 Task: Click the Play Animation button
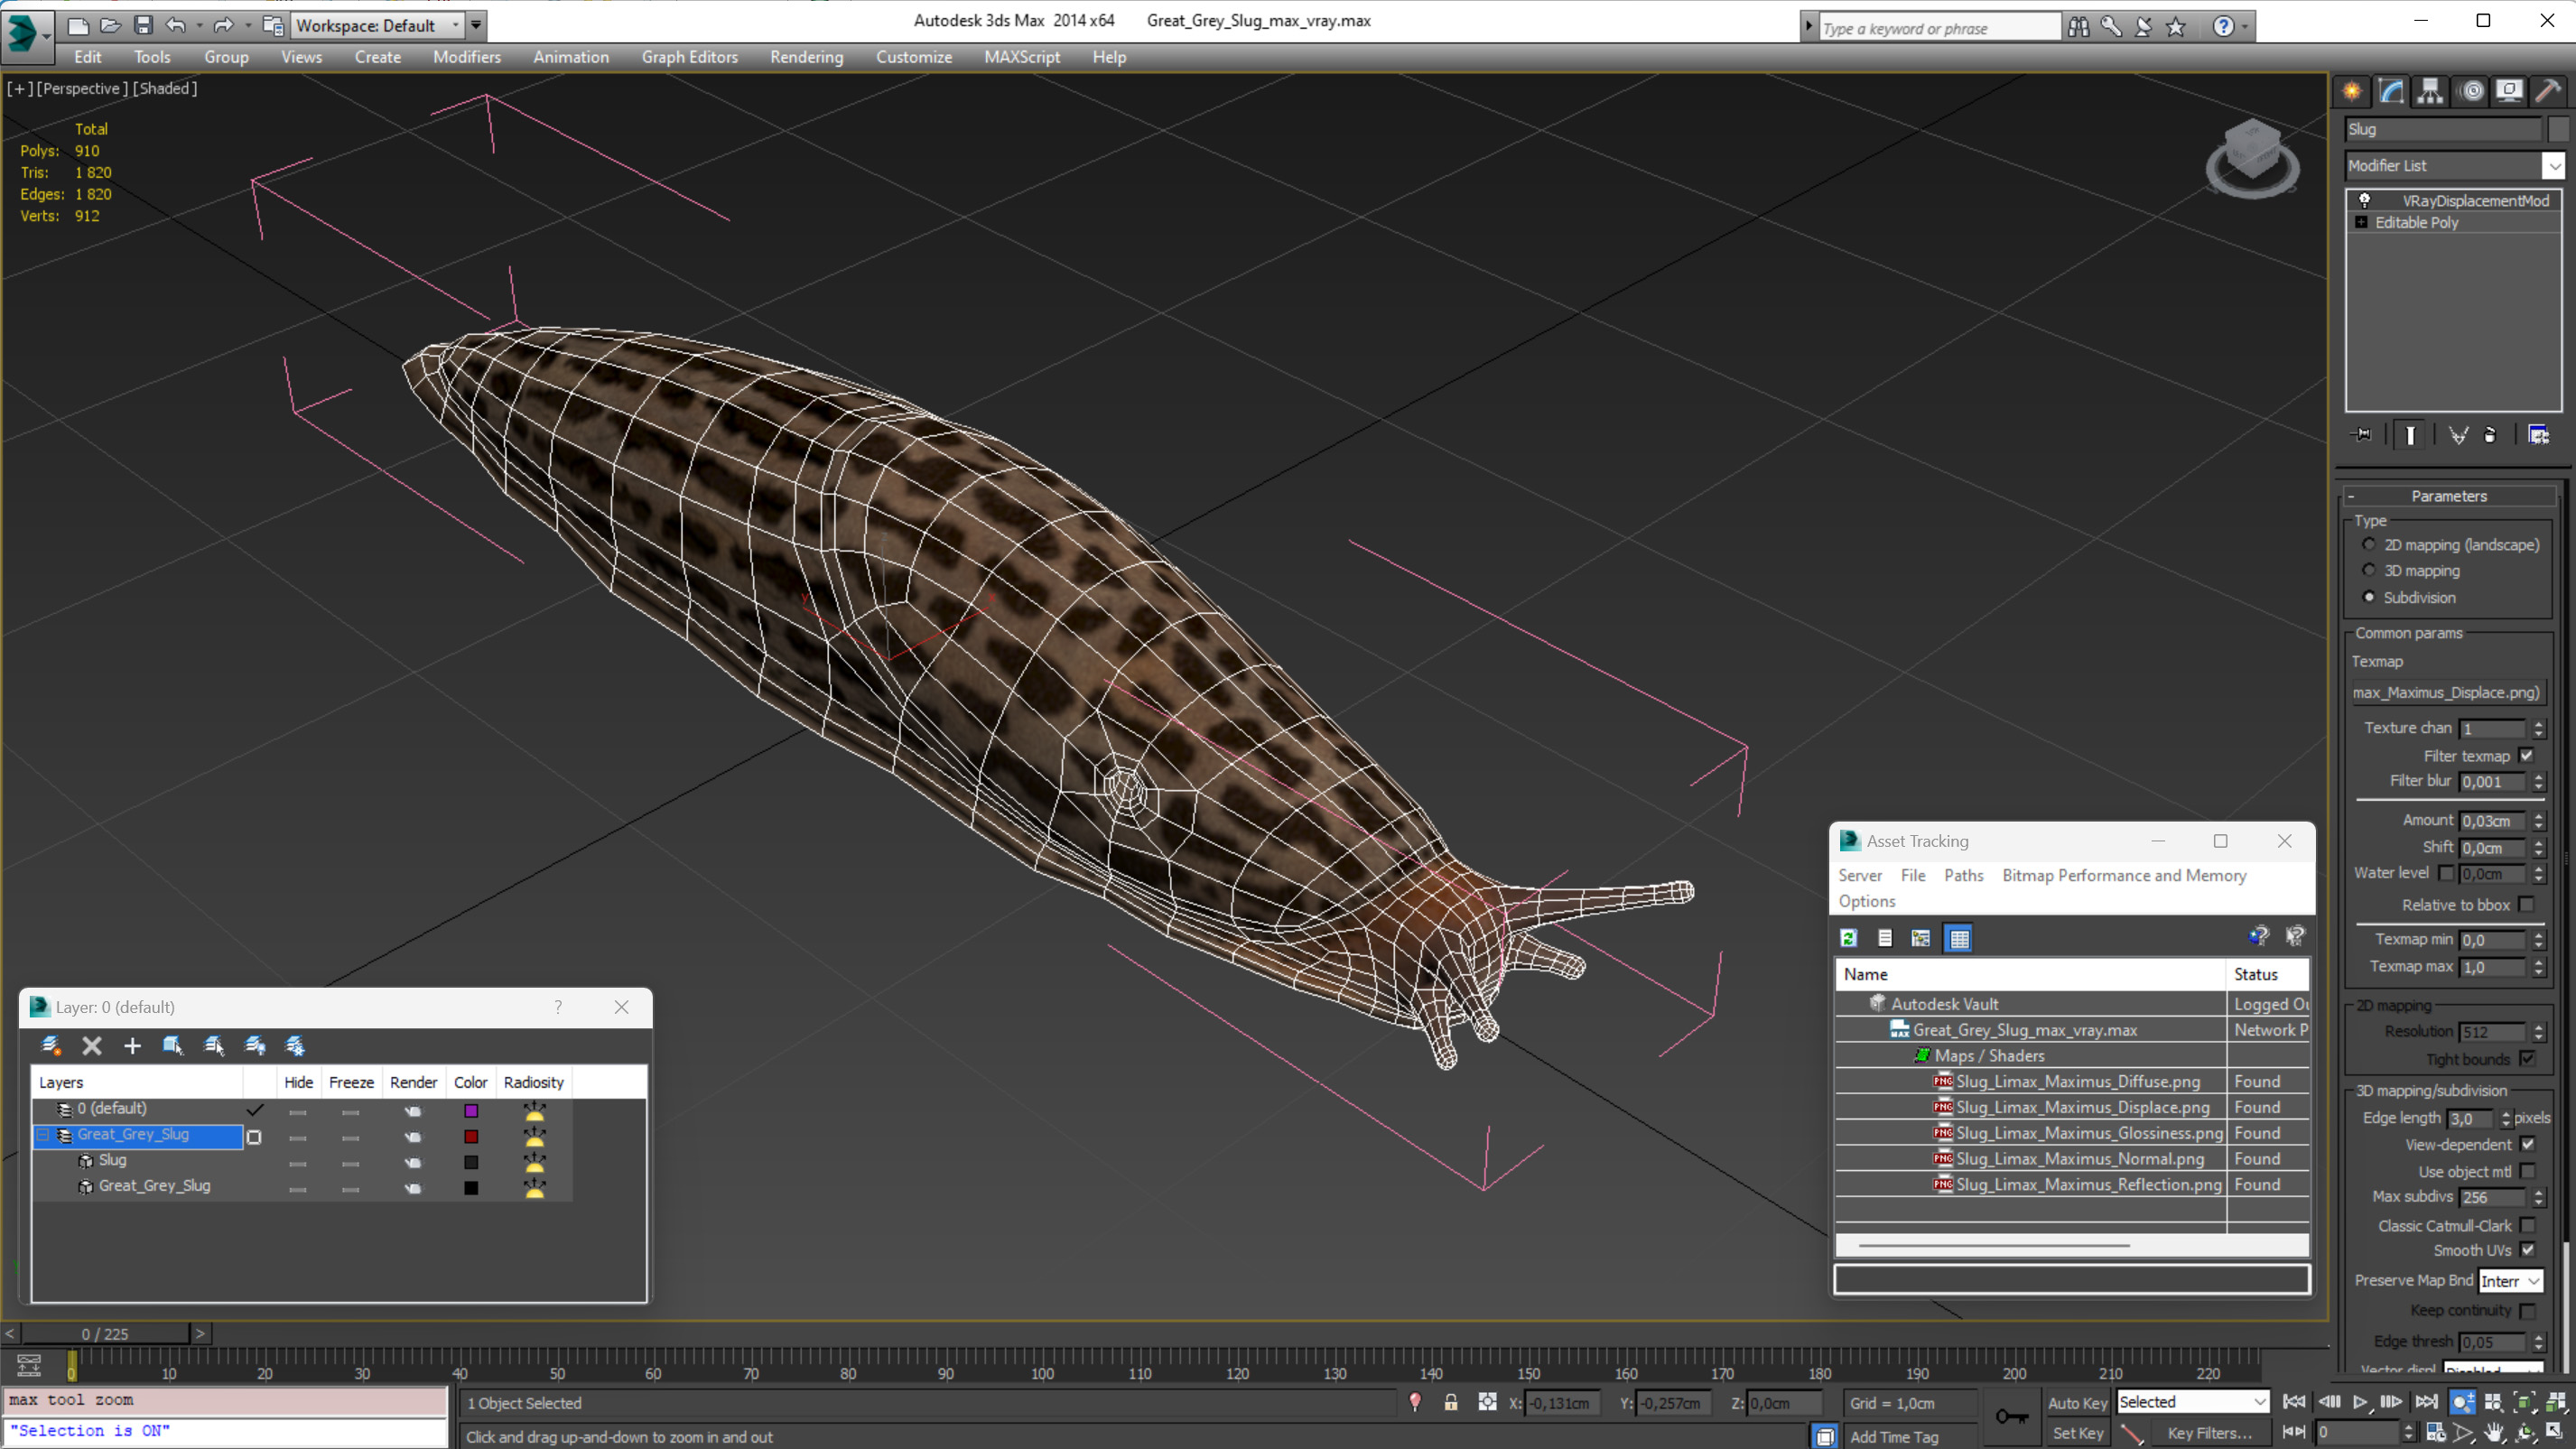(x=2360, y=1402)
